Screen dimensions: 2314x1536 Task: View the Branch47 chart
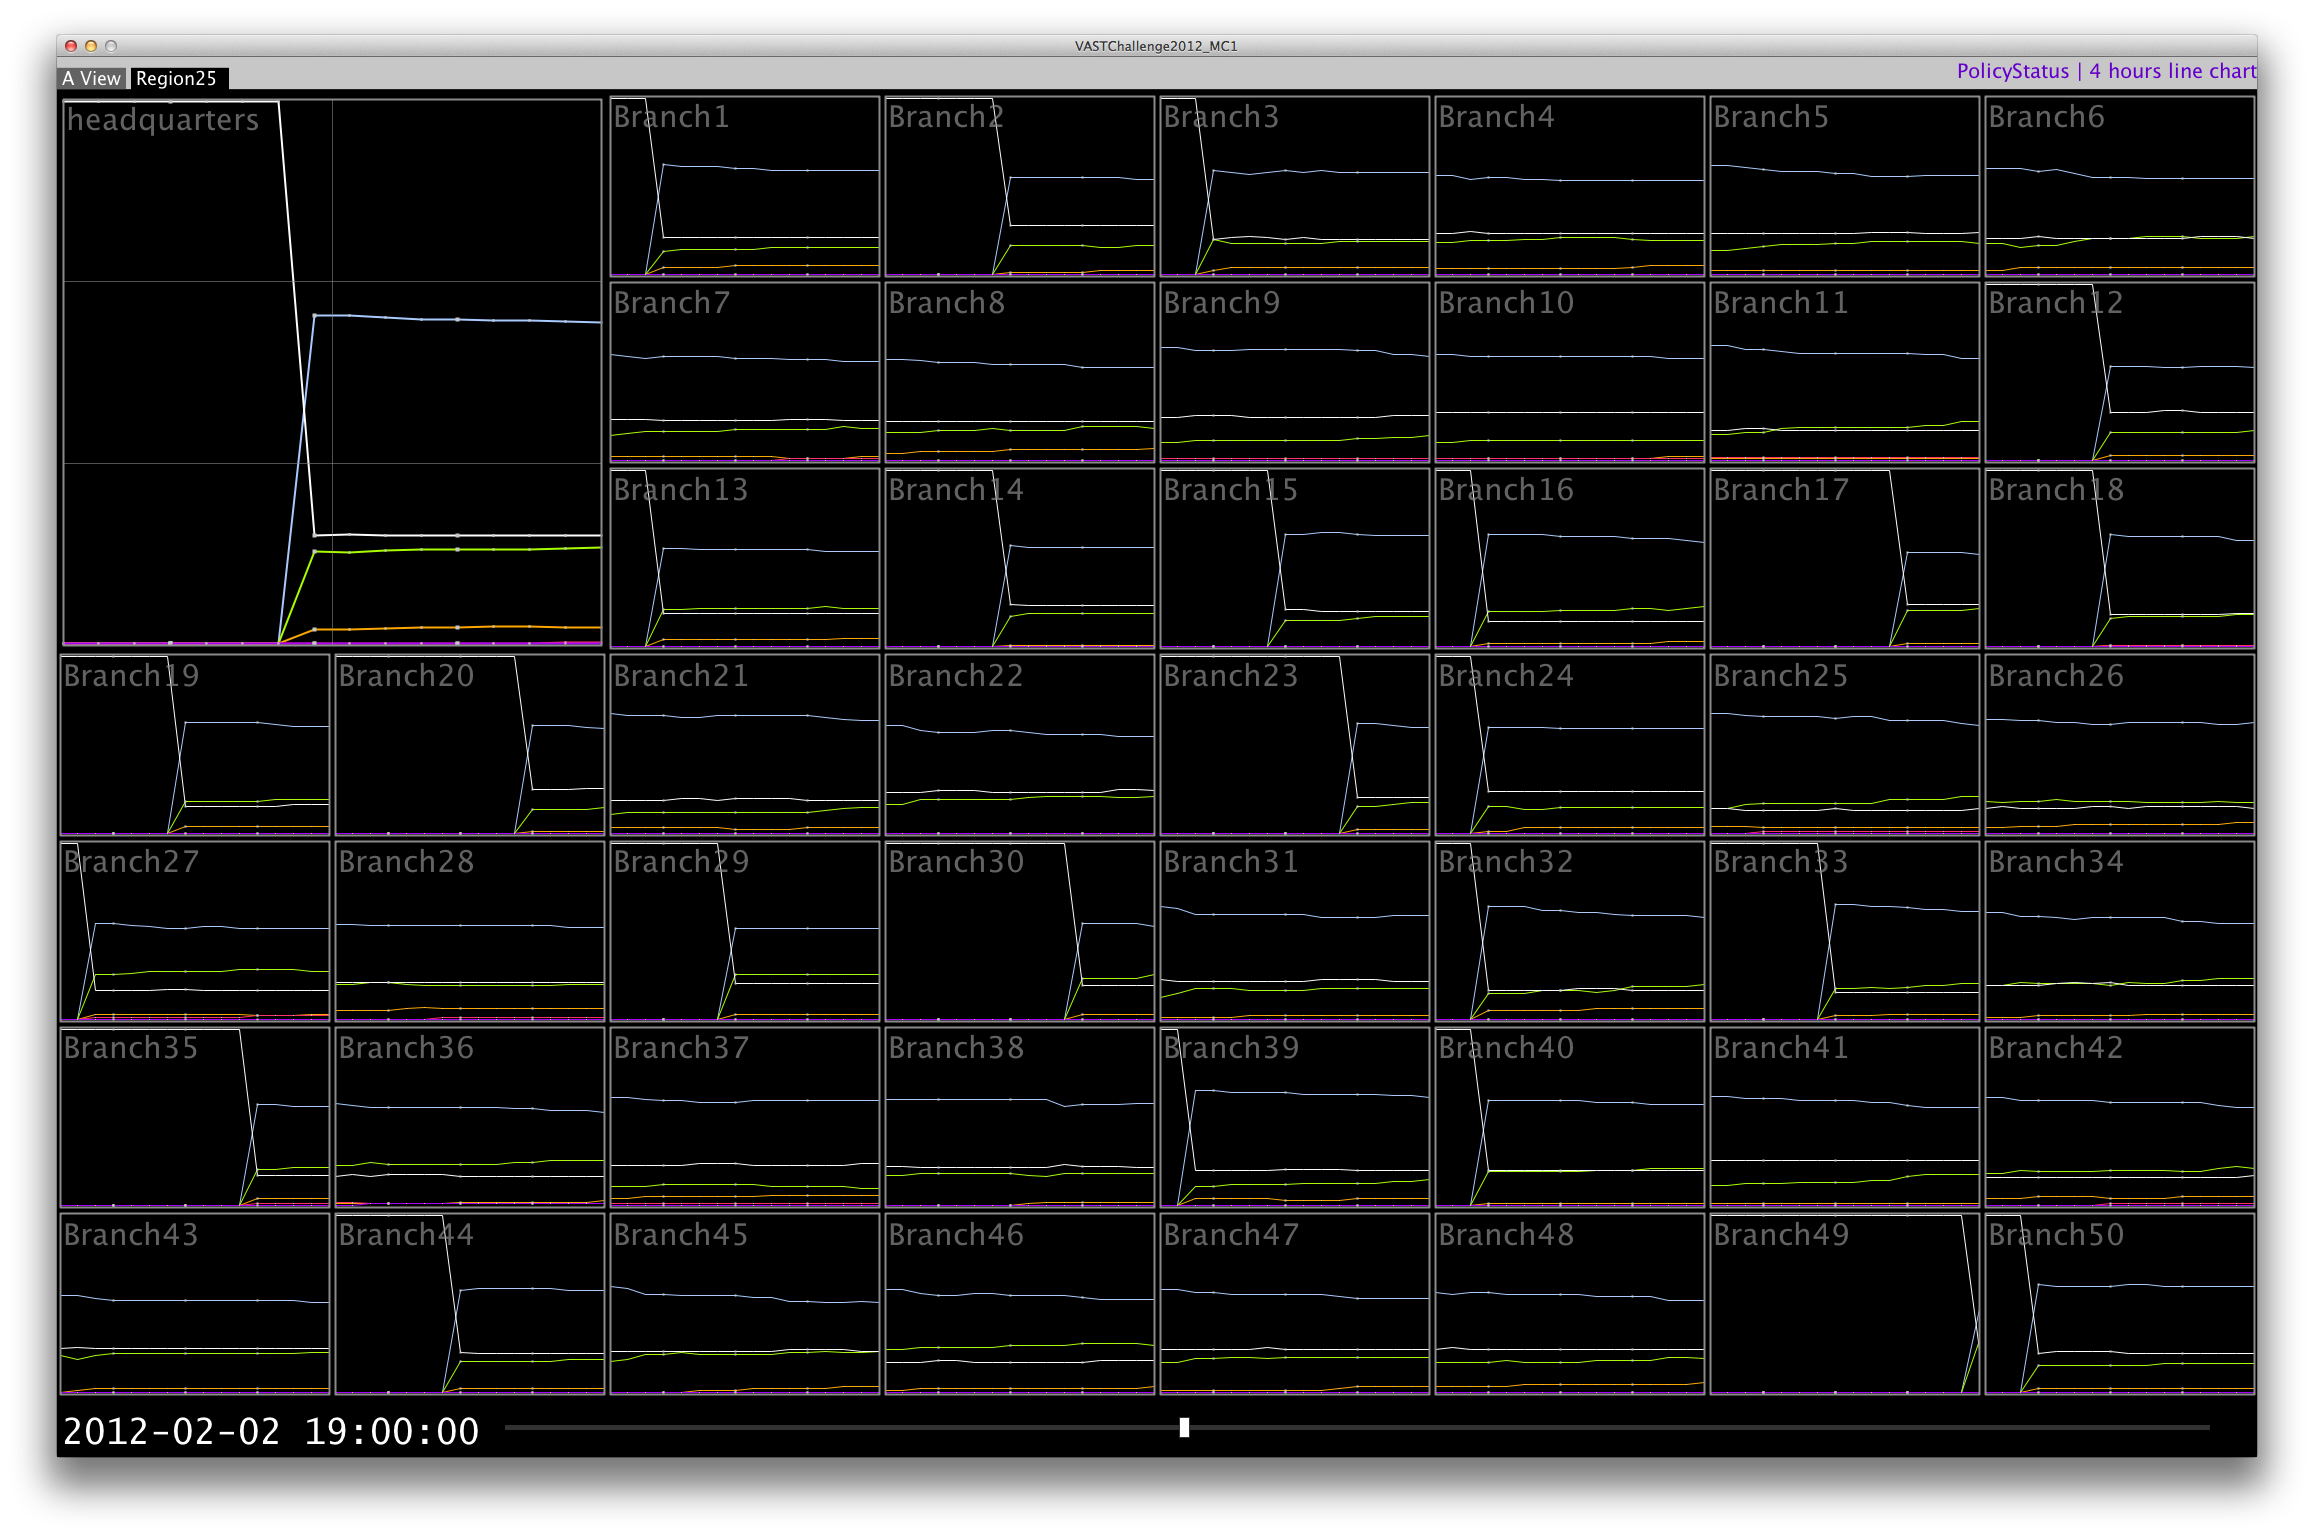[x=1295, y=1304]
